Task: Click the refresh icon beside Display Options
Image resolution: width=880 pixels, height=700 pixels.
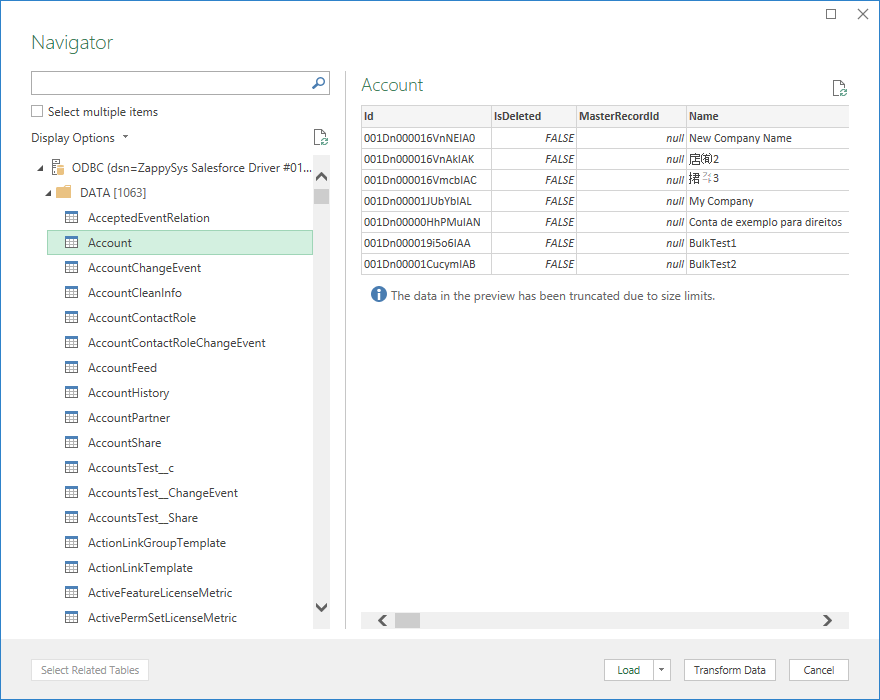Action: point(320,137)
